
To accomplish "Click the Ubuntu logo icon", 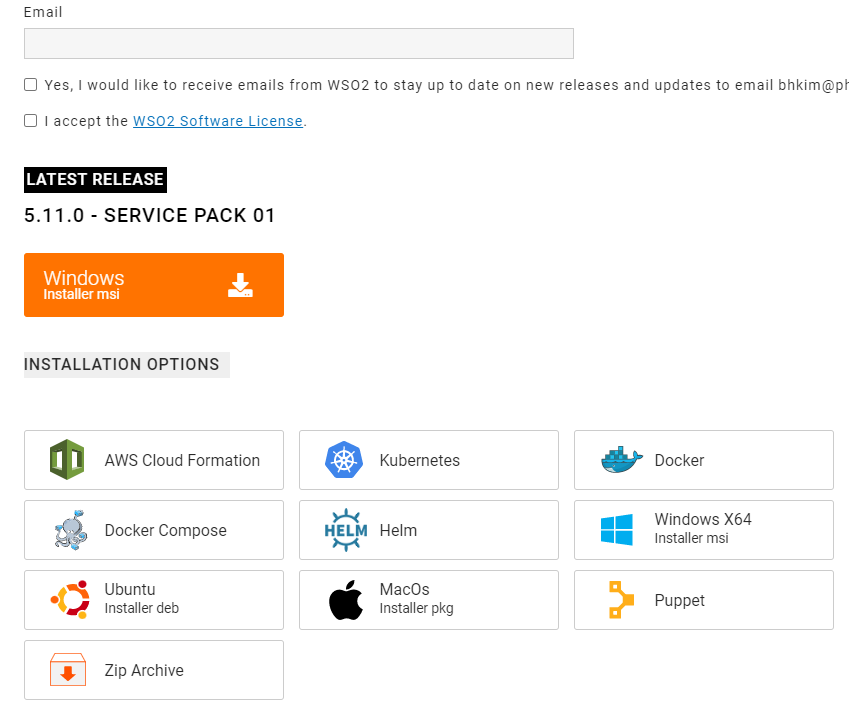I will point(70,600).
